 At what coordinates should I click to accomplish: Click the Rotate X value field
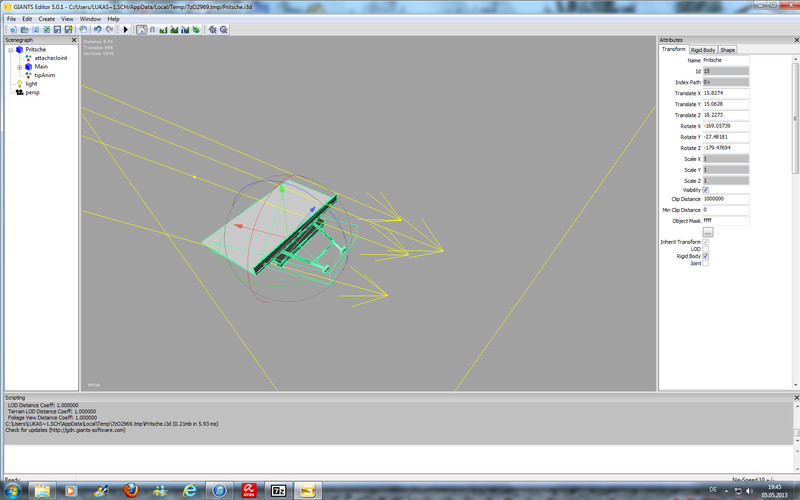pyautogui.click(x=726, y=126)
